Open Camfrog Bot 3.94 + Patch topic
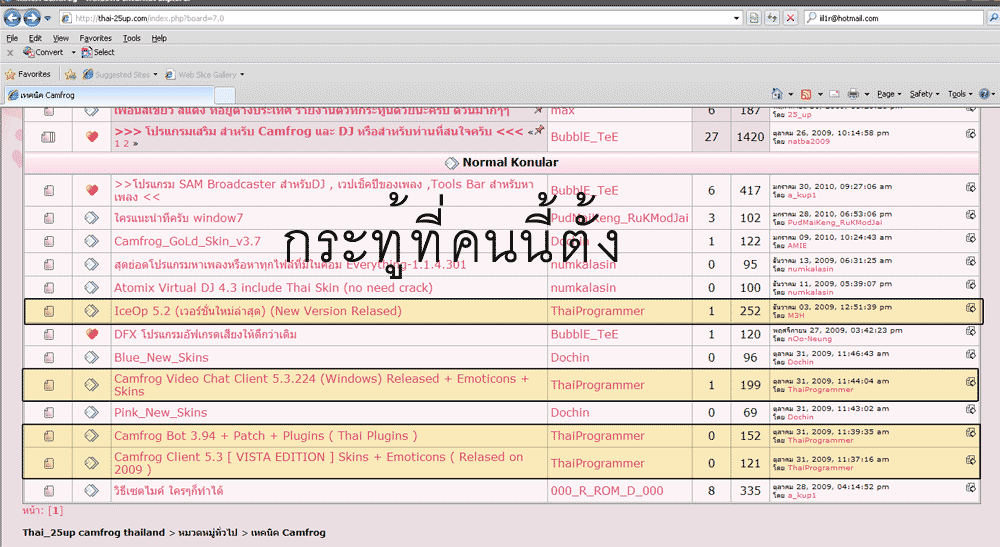 click(x=265, y=436)
